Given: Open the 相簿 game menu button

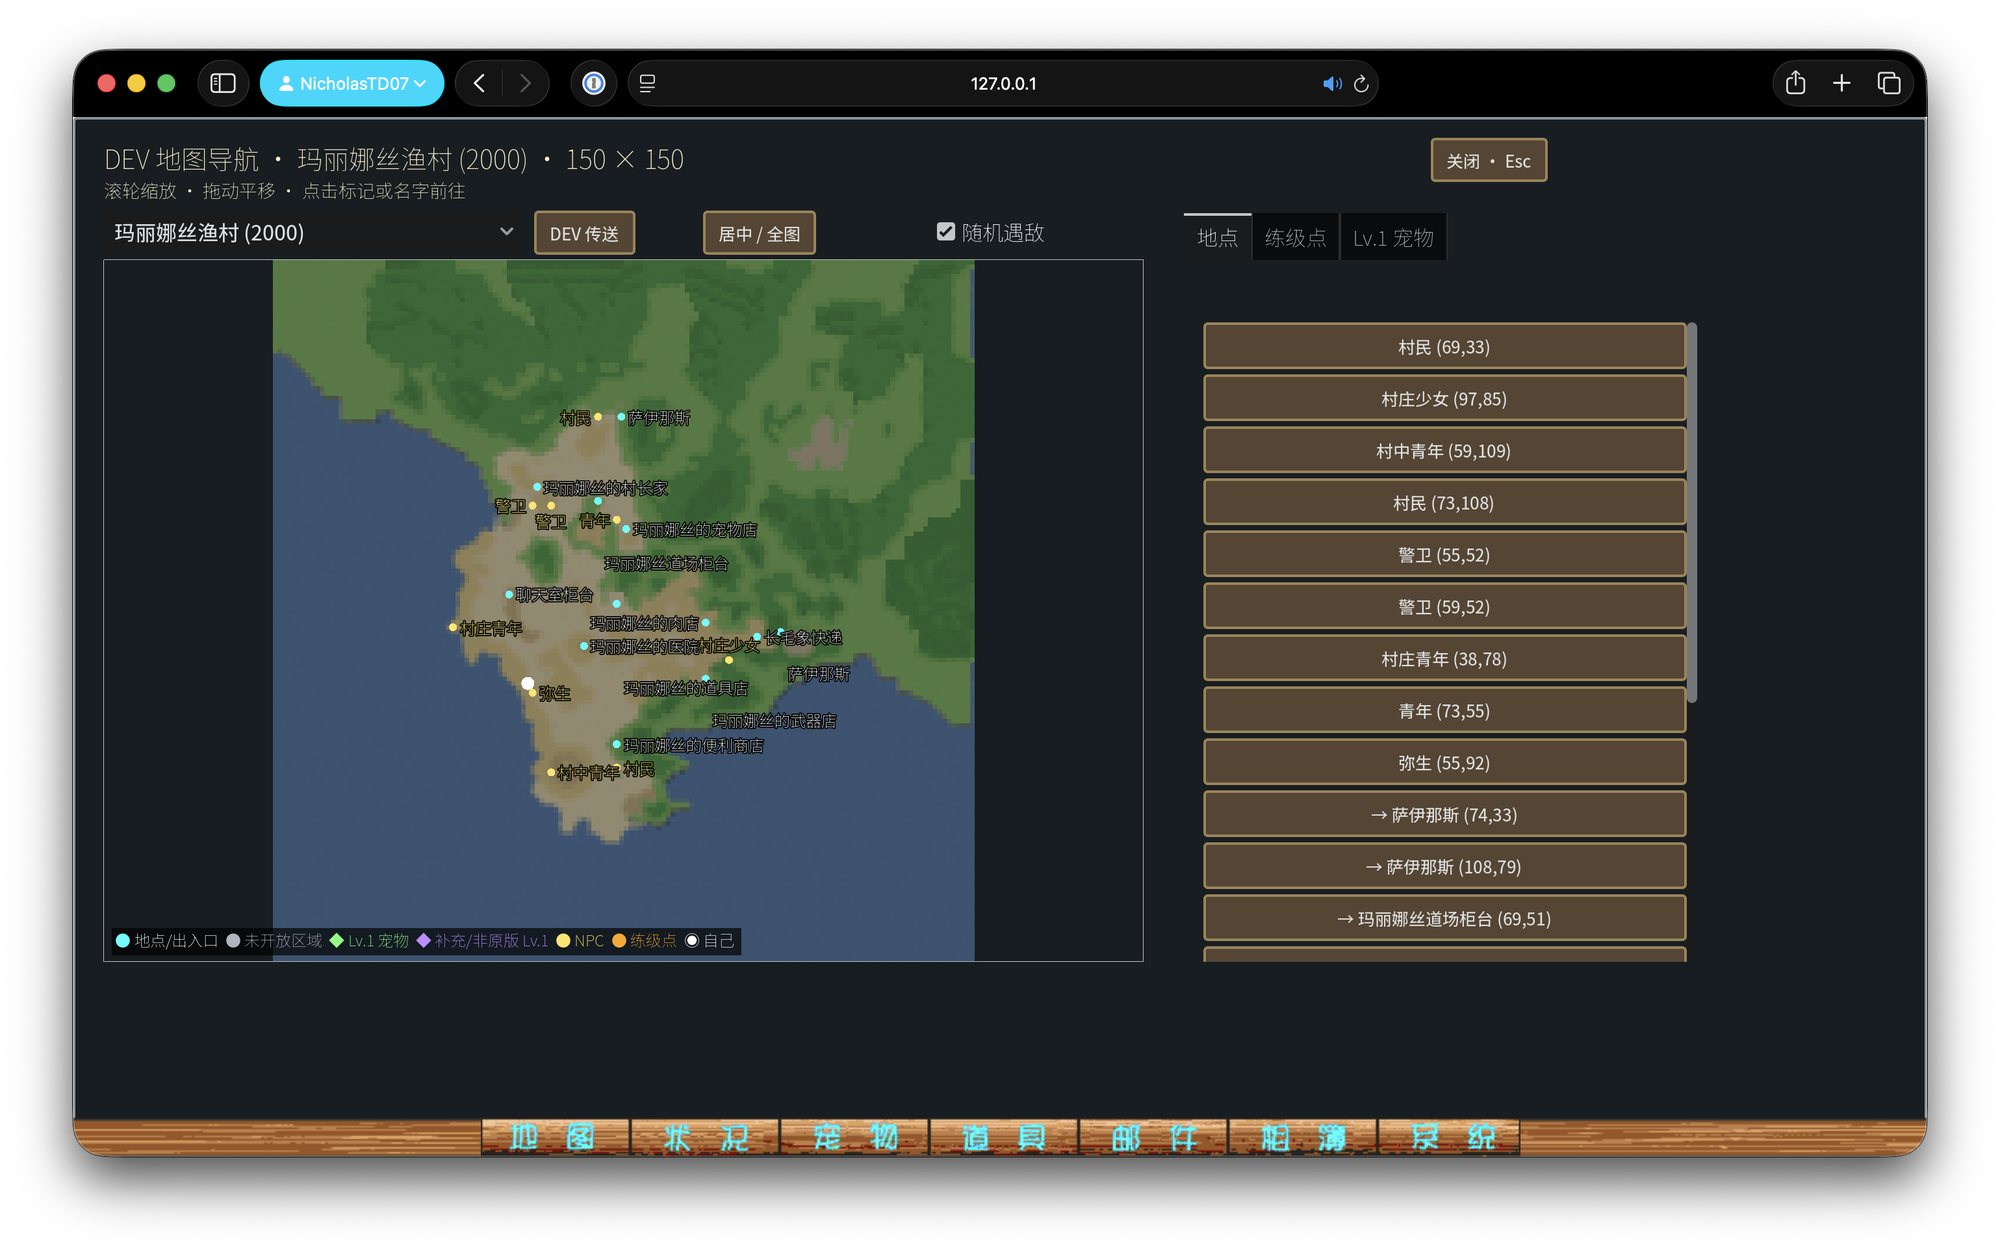Looking at the screenshot, I should coord(1302,1137).
